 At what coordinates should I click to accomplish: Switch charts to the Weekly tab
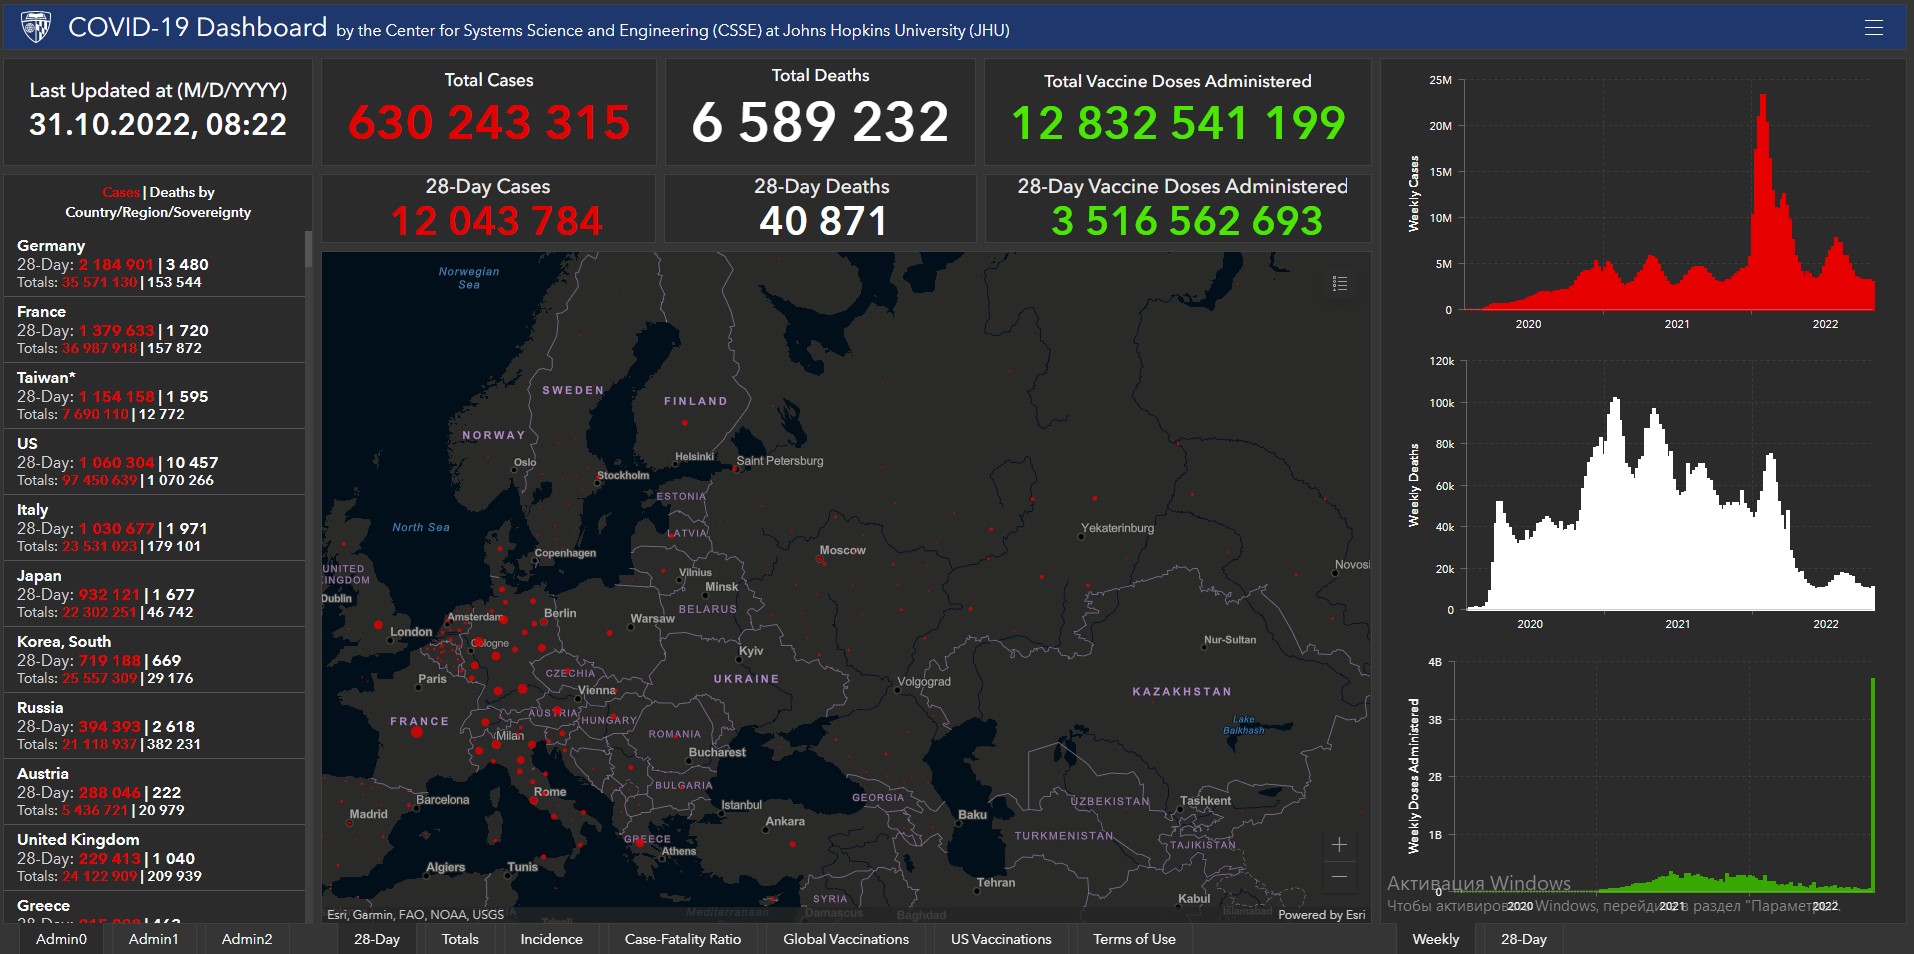tap(1435, 939)
